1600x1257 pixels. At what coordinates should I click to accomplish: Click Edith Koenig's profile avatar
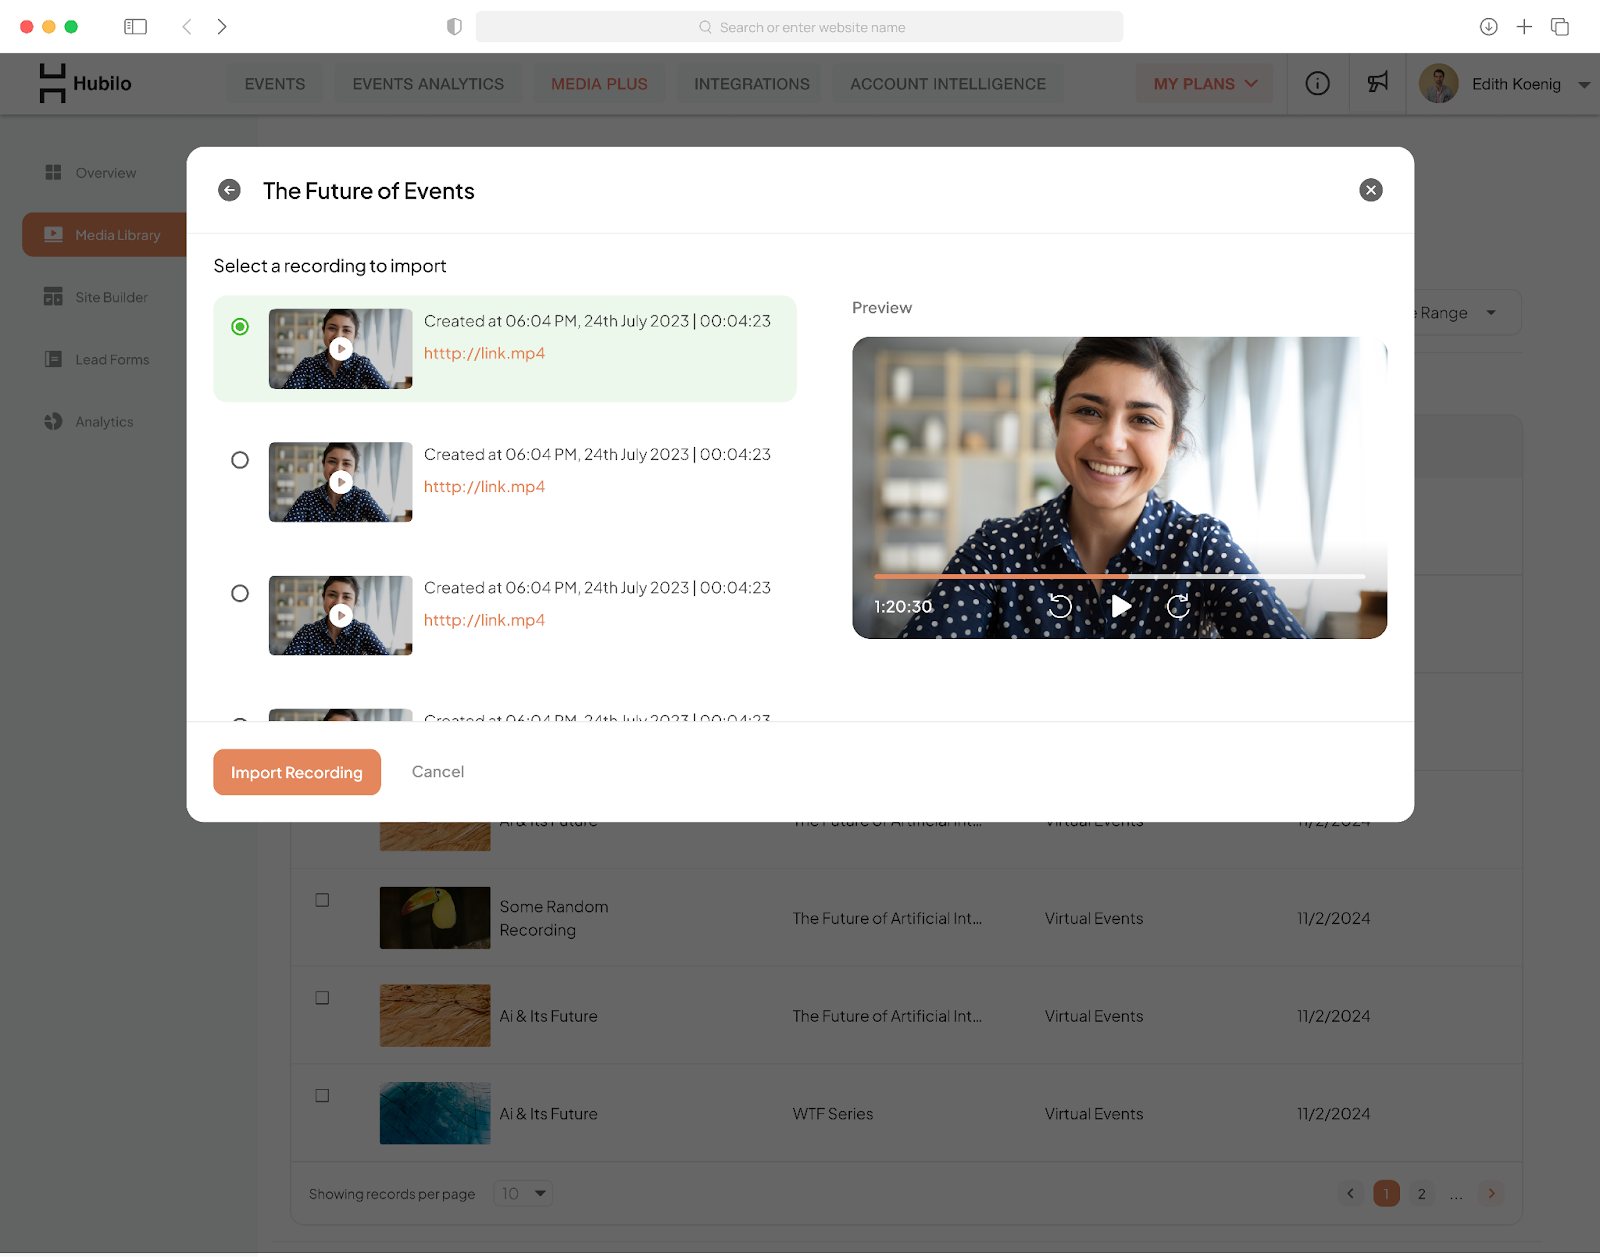click(x=1439, y=84)
